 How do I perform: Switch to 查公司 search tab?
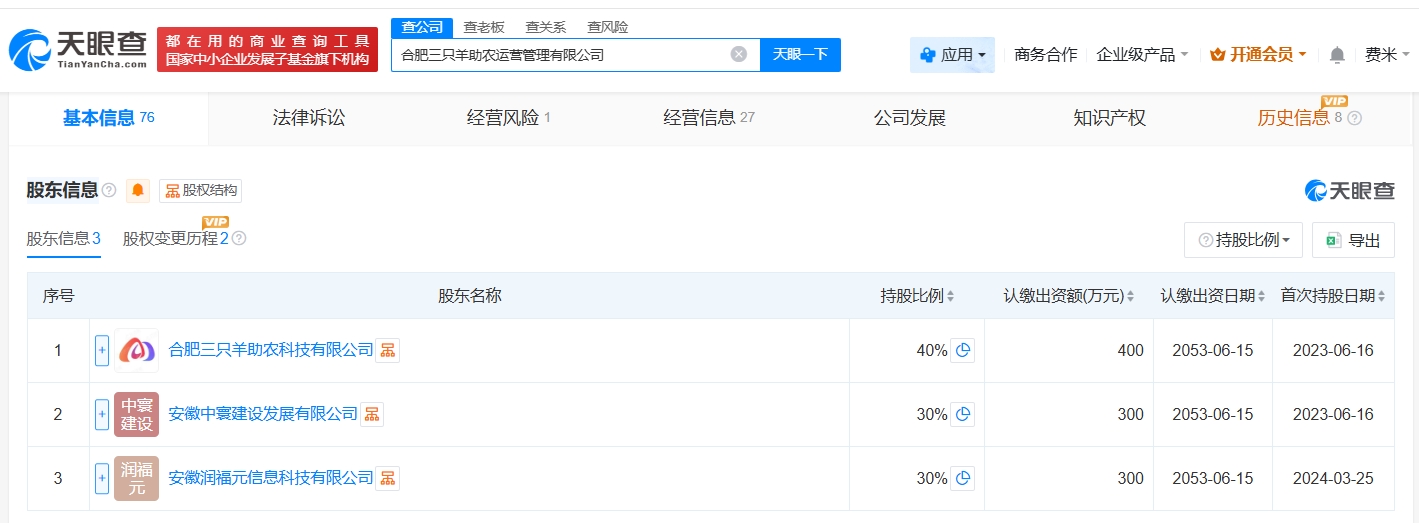(422, 27)
